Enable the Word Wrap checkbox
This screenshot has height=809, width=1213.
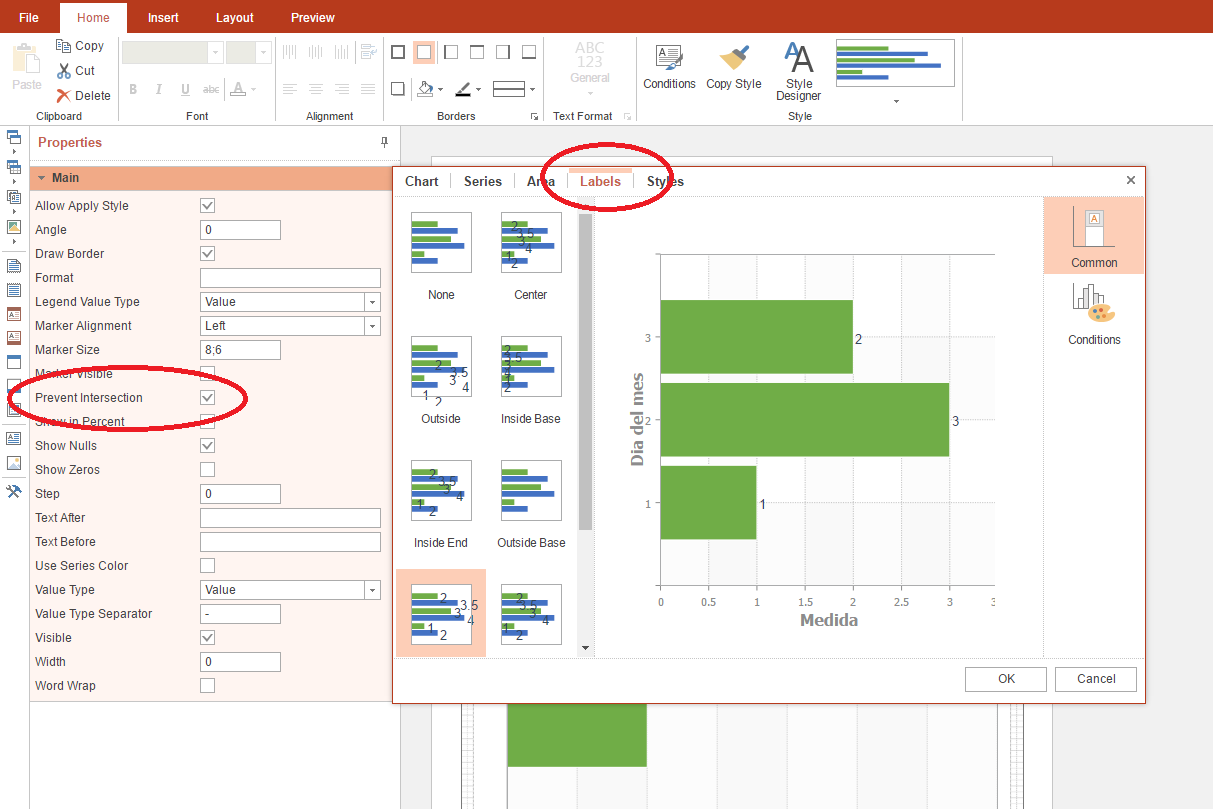(x=208, y=686)
